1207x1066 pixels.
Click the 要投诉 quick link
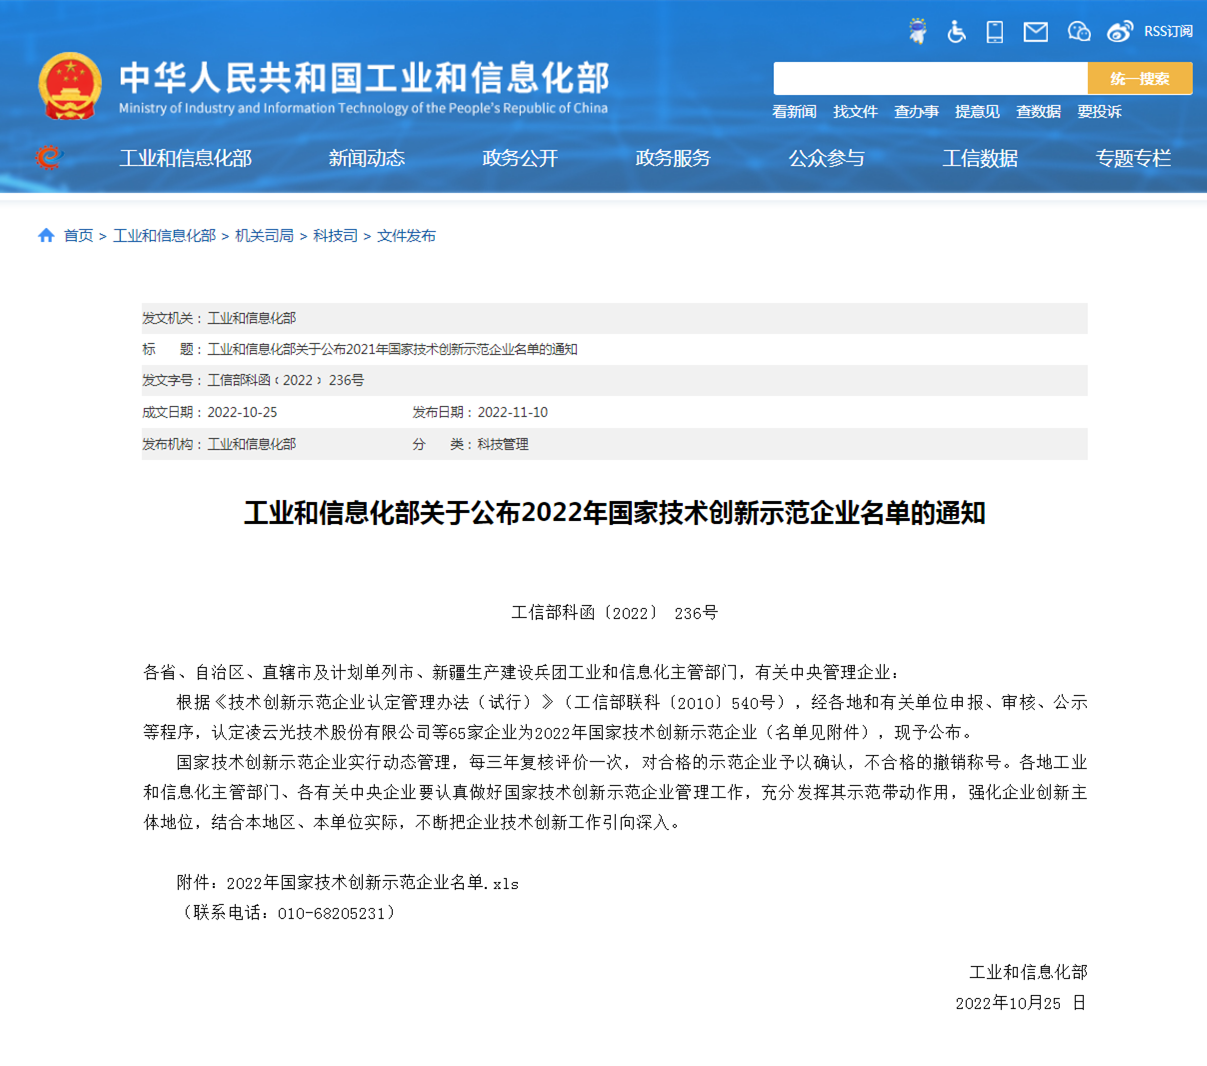pyautogui.click(x=1099, y=112)
